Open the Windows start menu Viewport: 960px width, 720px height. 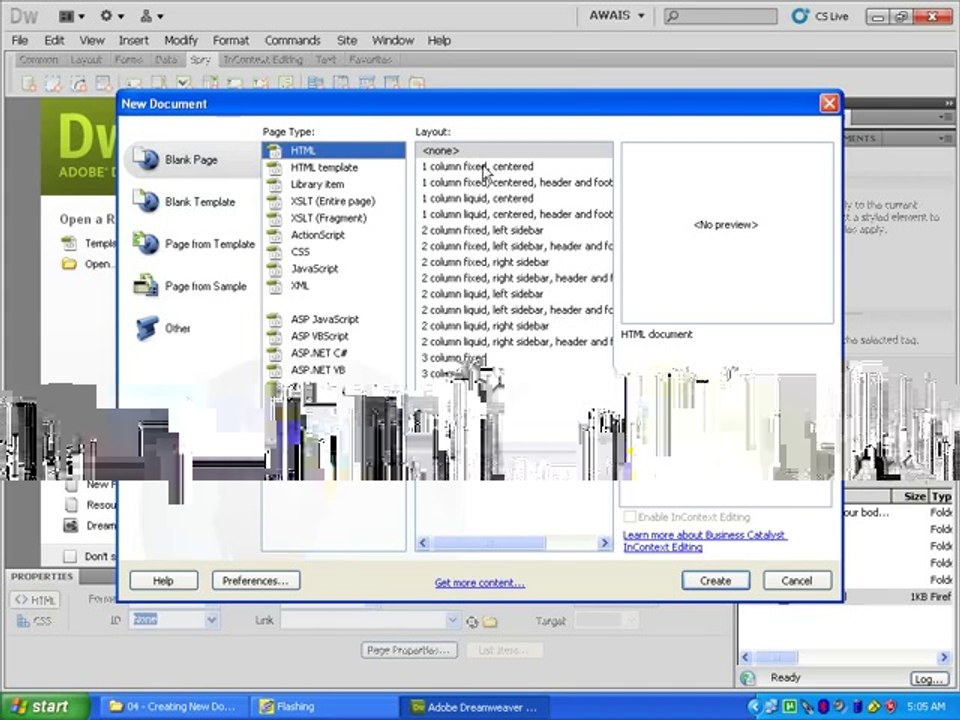tap(44, 707)
